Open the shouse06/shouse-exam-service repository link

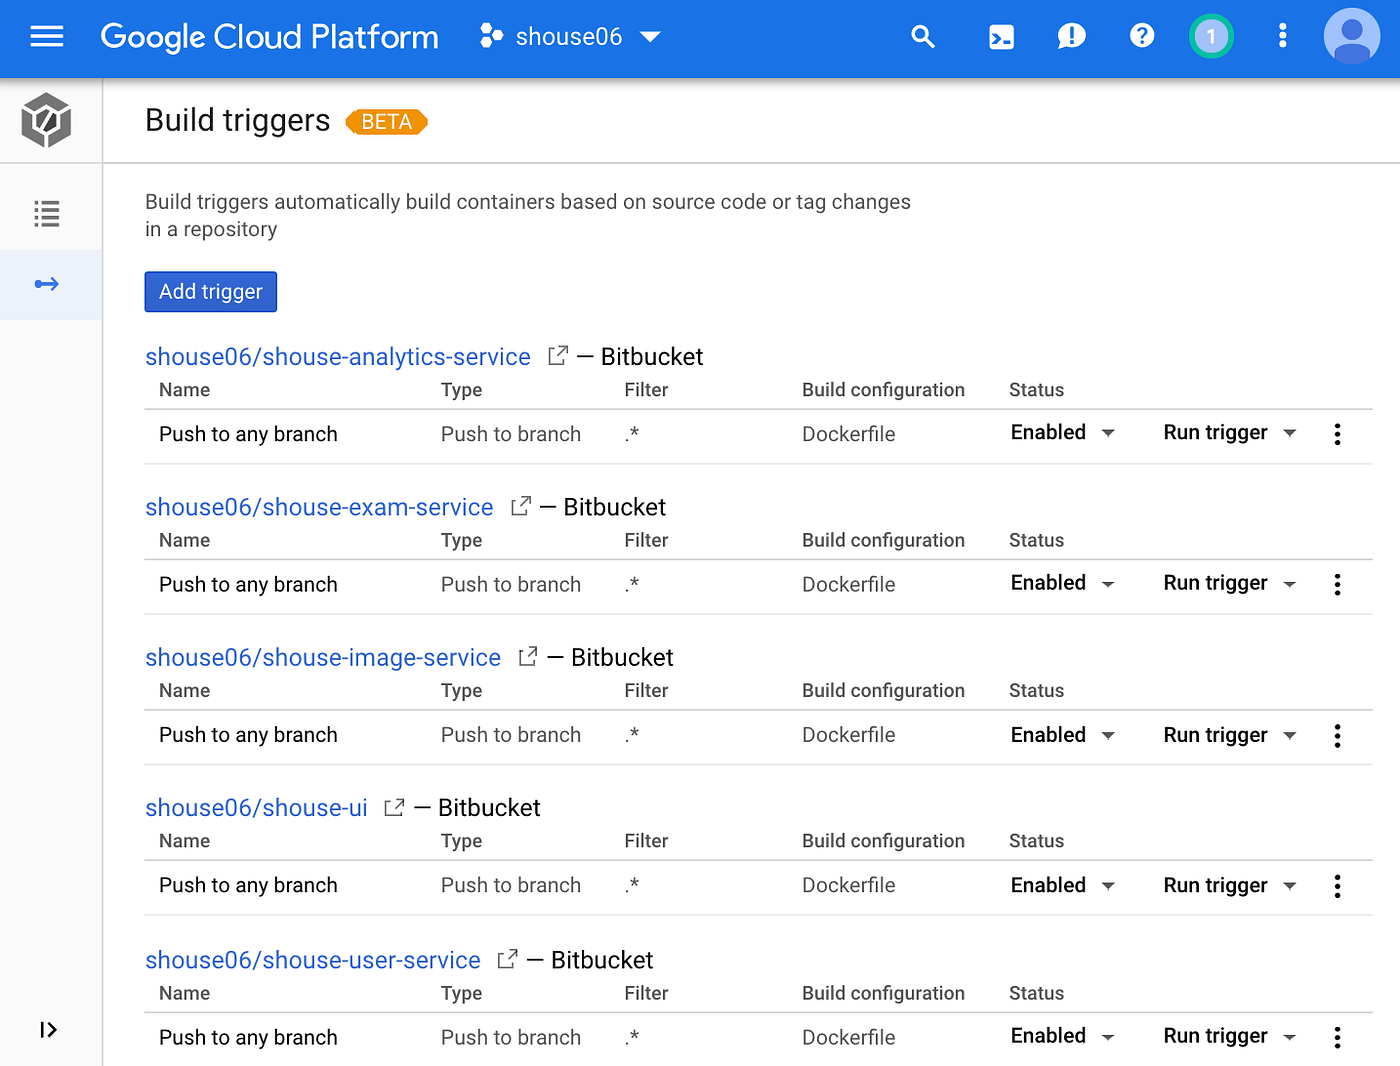[319, 507]
